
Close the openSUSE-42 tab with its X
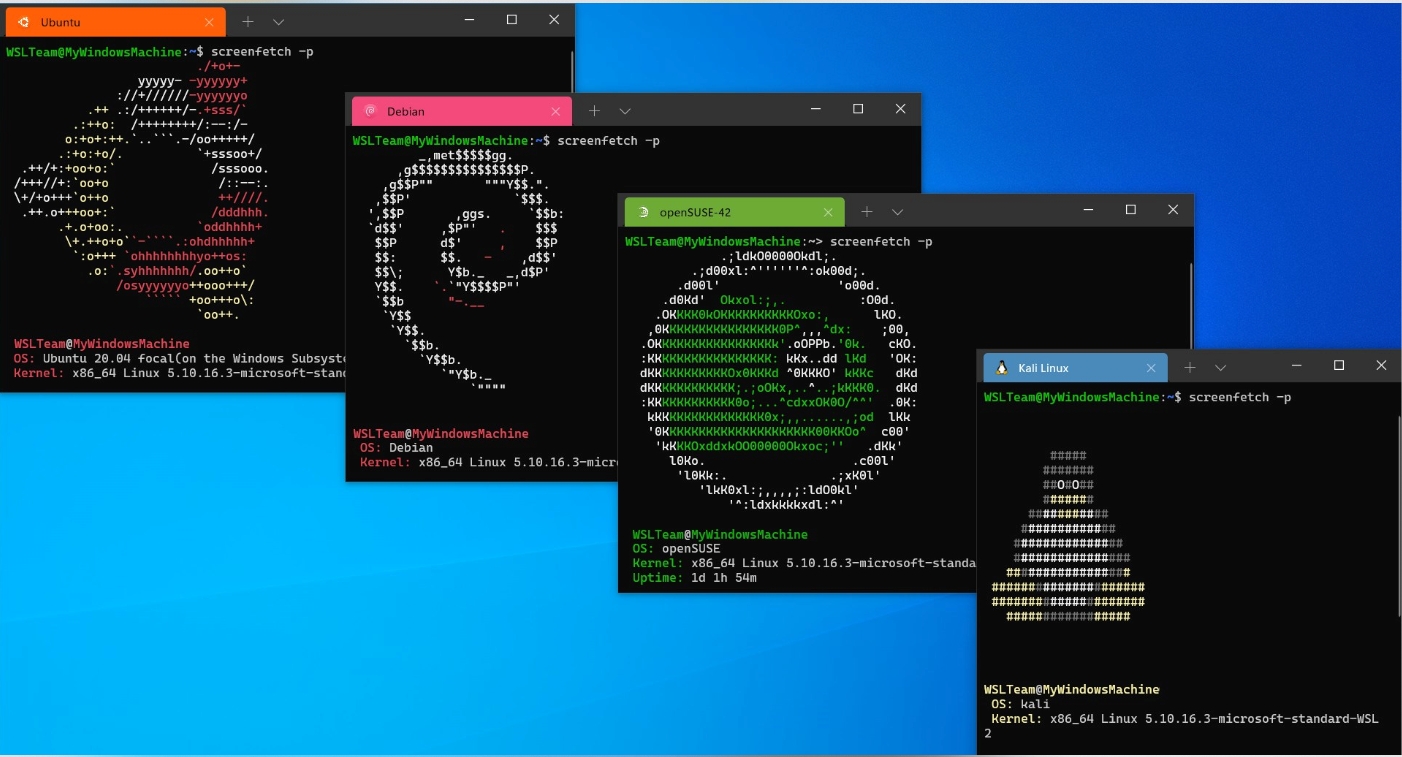828,212
